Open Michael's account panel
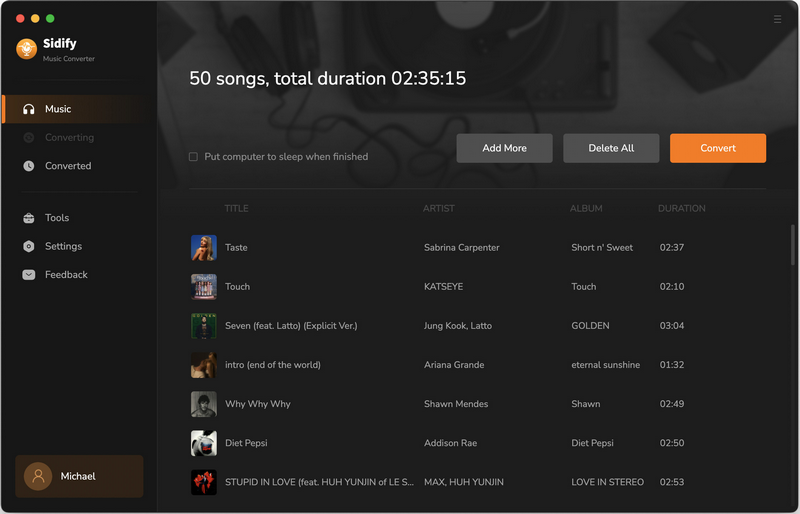Image resolution: width=800 pixels, height=514 pixels. pyautogui.click(x=79, y=476)
